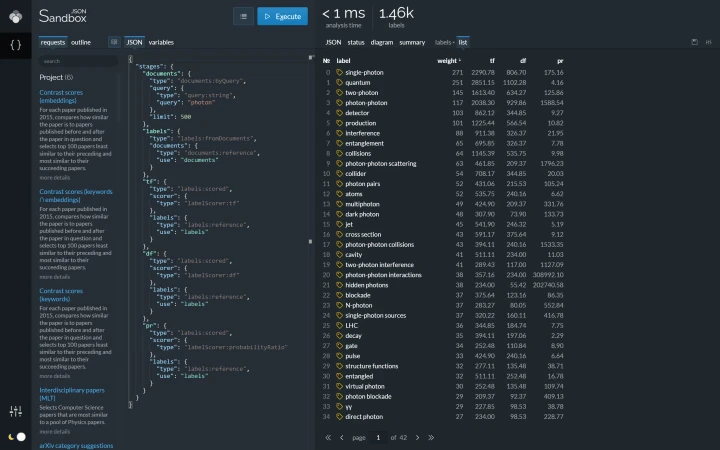Viewport: 720px width, 450px height.
Task: Select the 'single-photon sources' label text
Action: point(376,315)
